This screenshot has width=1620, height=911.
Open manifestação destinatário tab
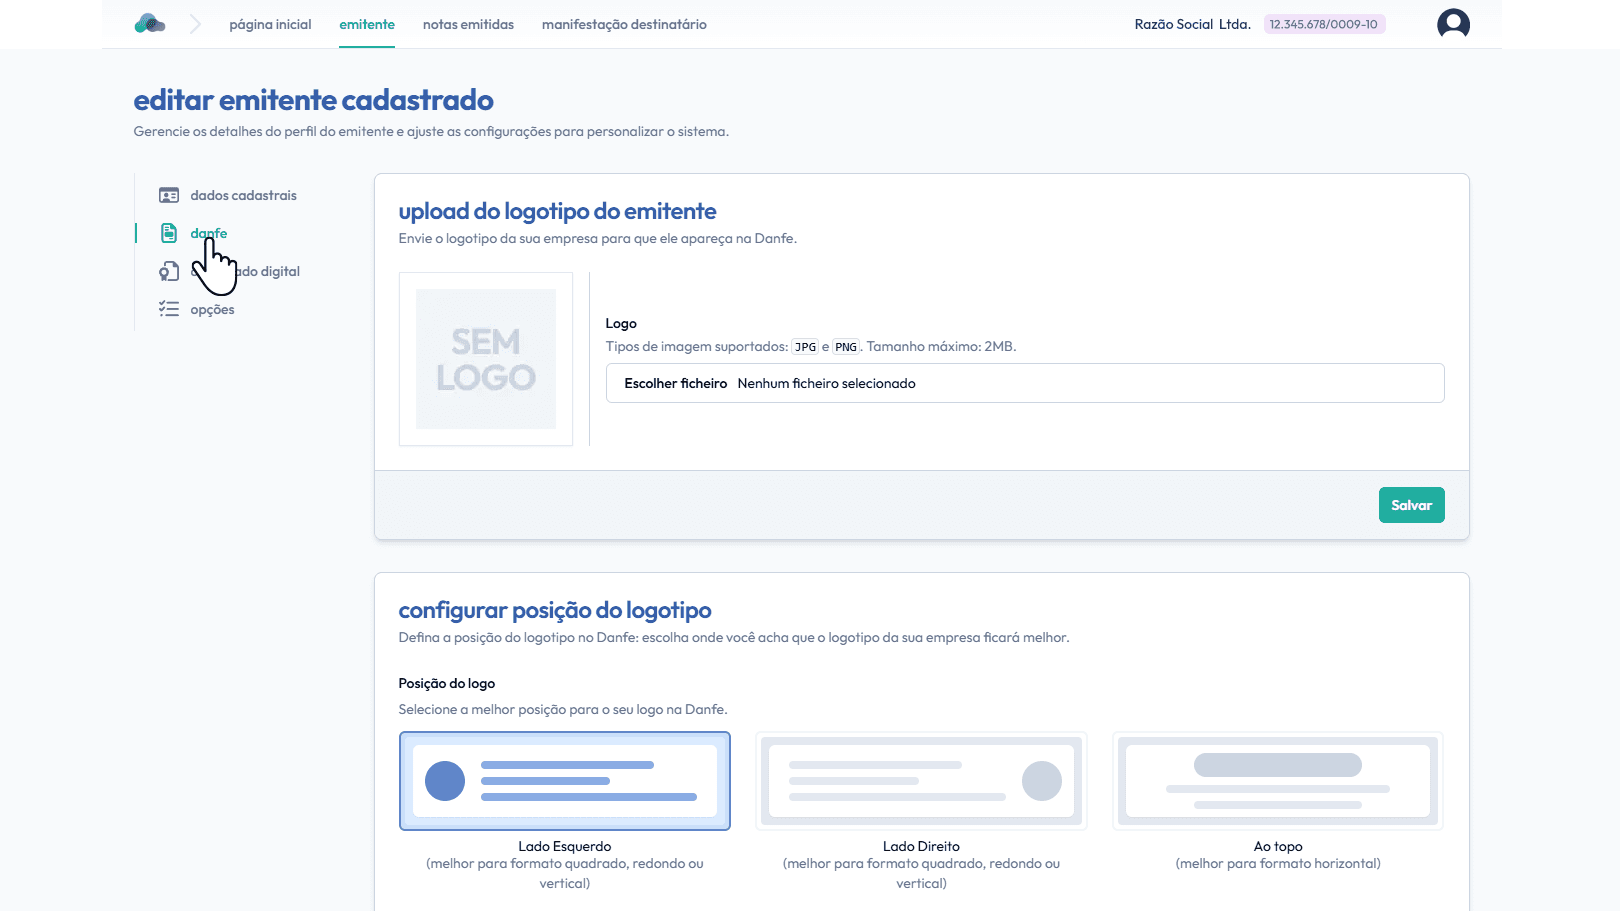[x=624, y=24]
